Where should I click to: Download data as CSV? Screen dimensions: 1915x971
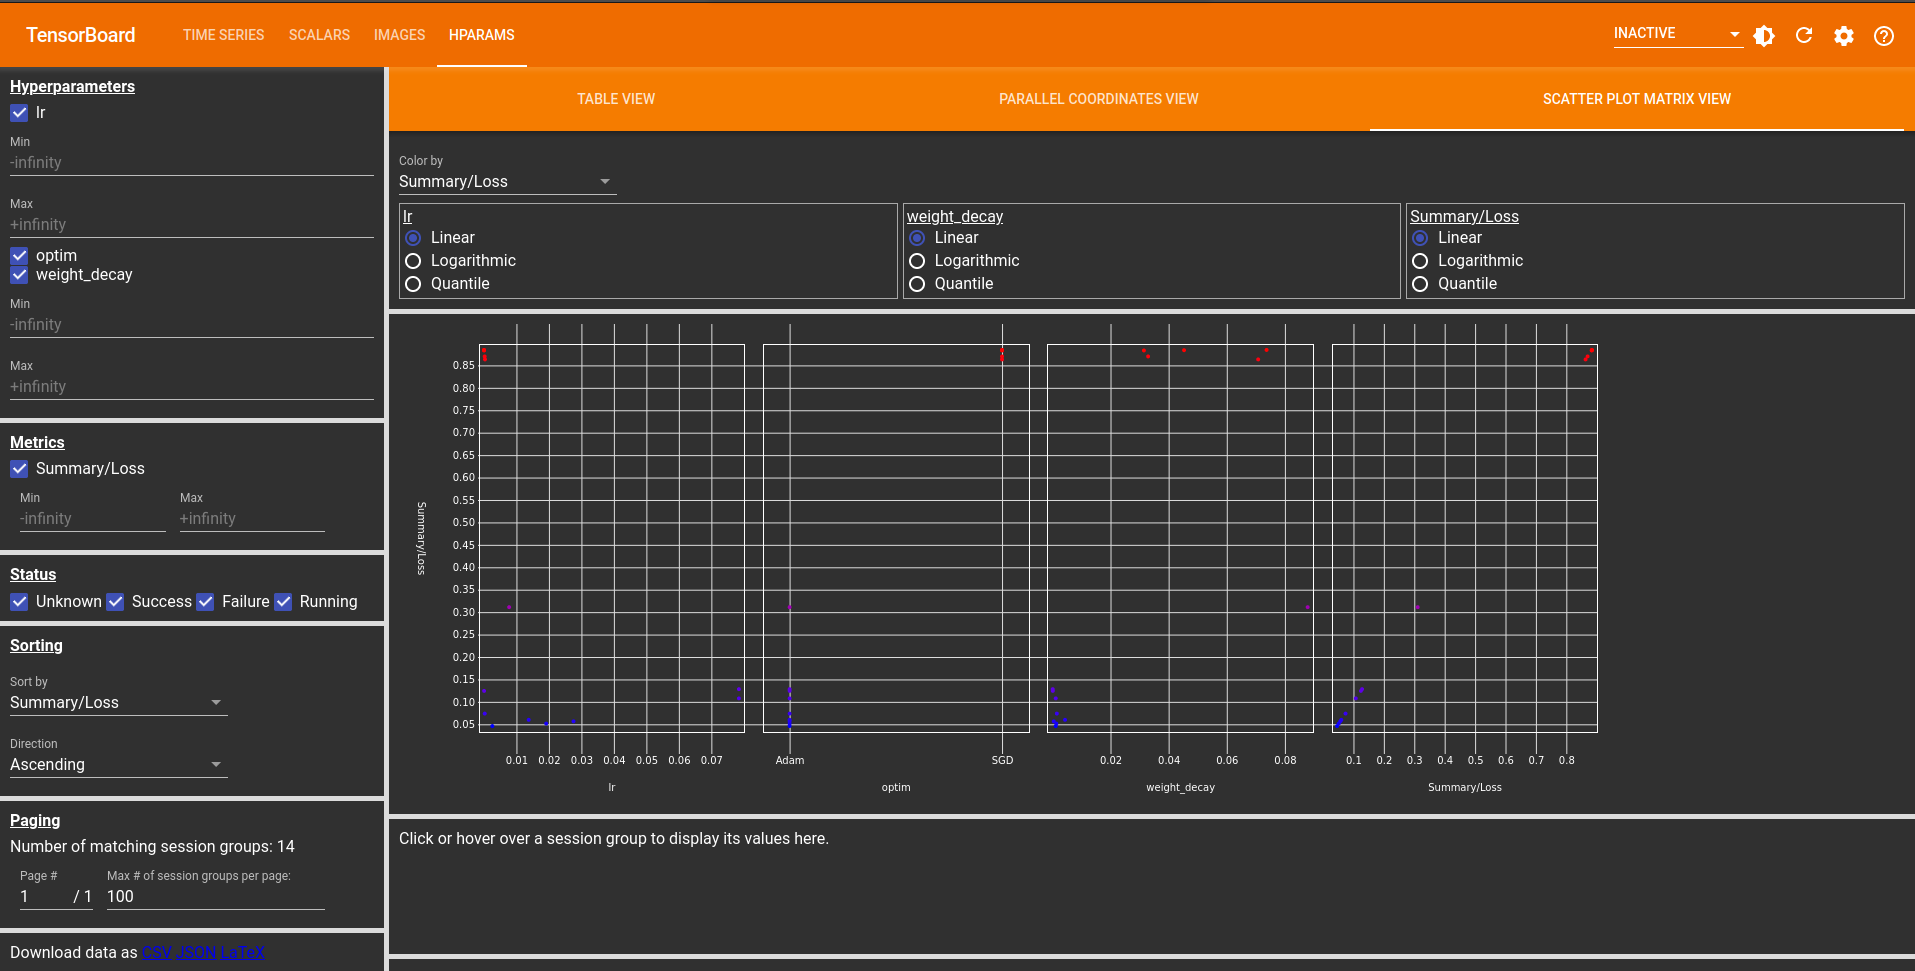pyautogui.click(x=156, y=953)
